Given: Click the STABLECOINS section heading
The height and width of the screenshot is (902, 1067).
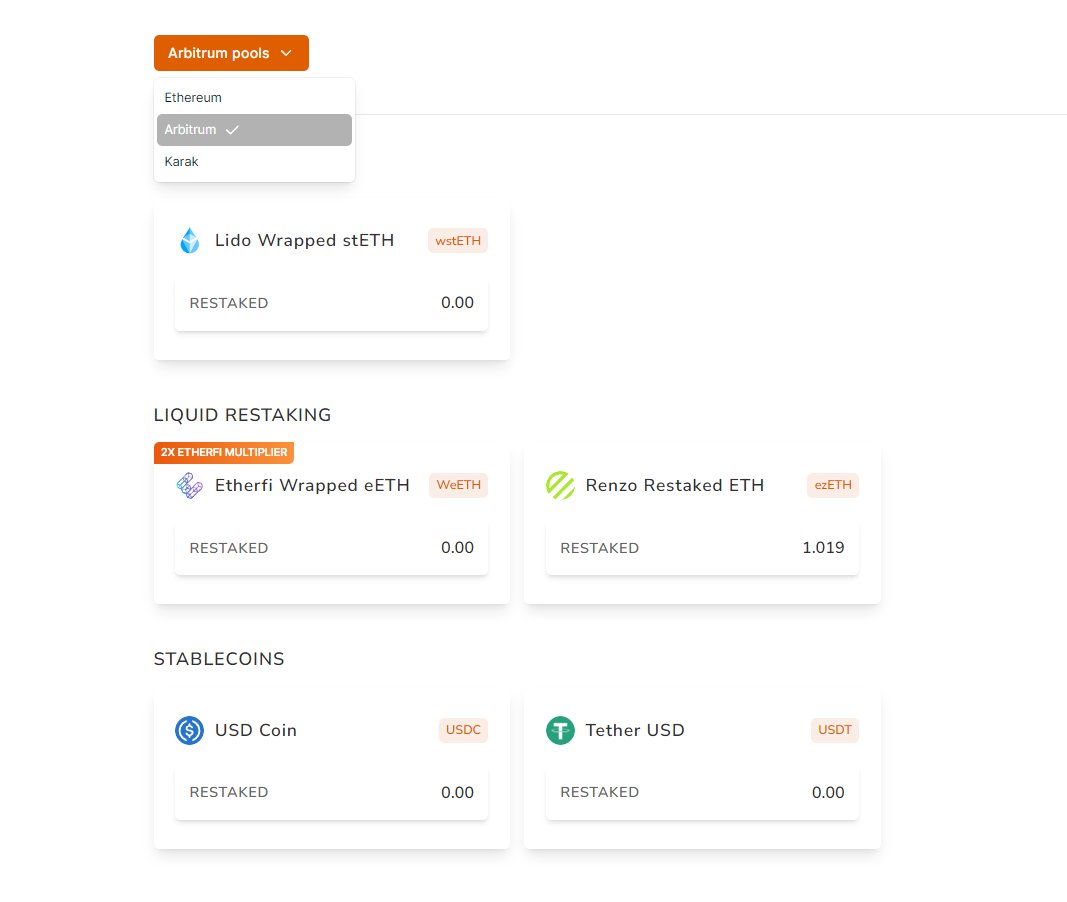Looking at the screenshot, I should coord(219,659).
